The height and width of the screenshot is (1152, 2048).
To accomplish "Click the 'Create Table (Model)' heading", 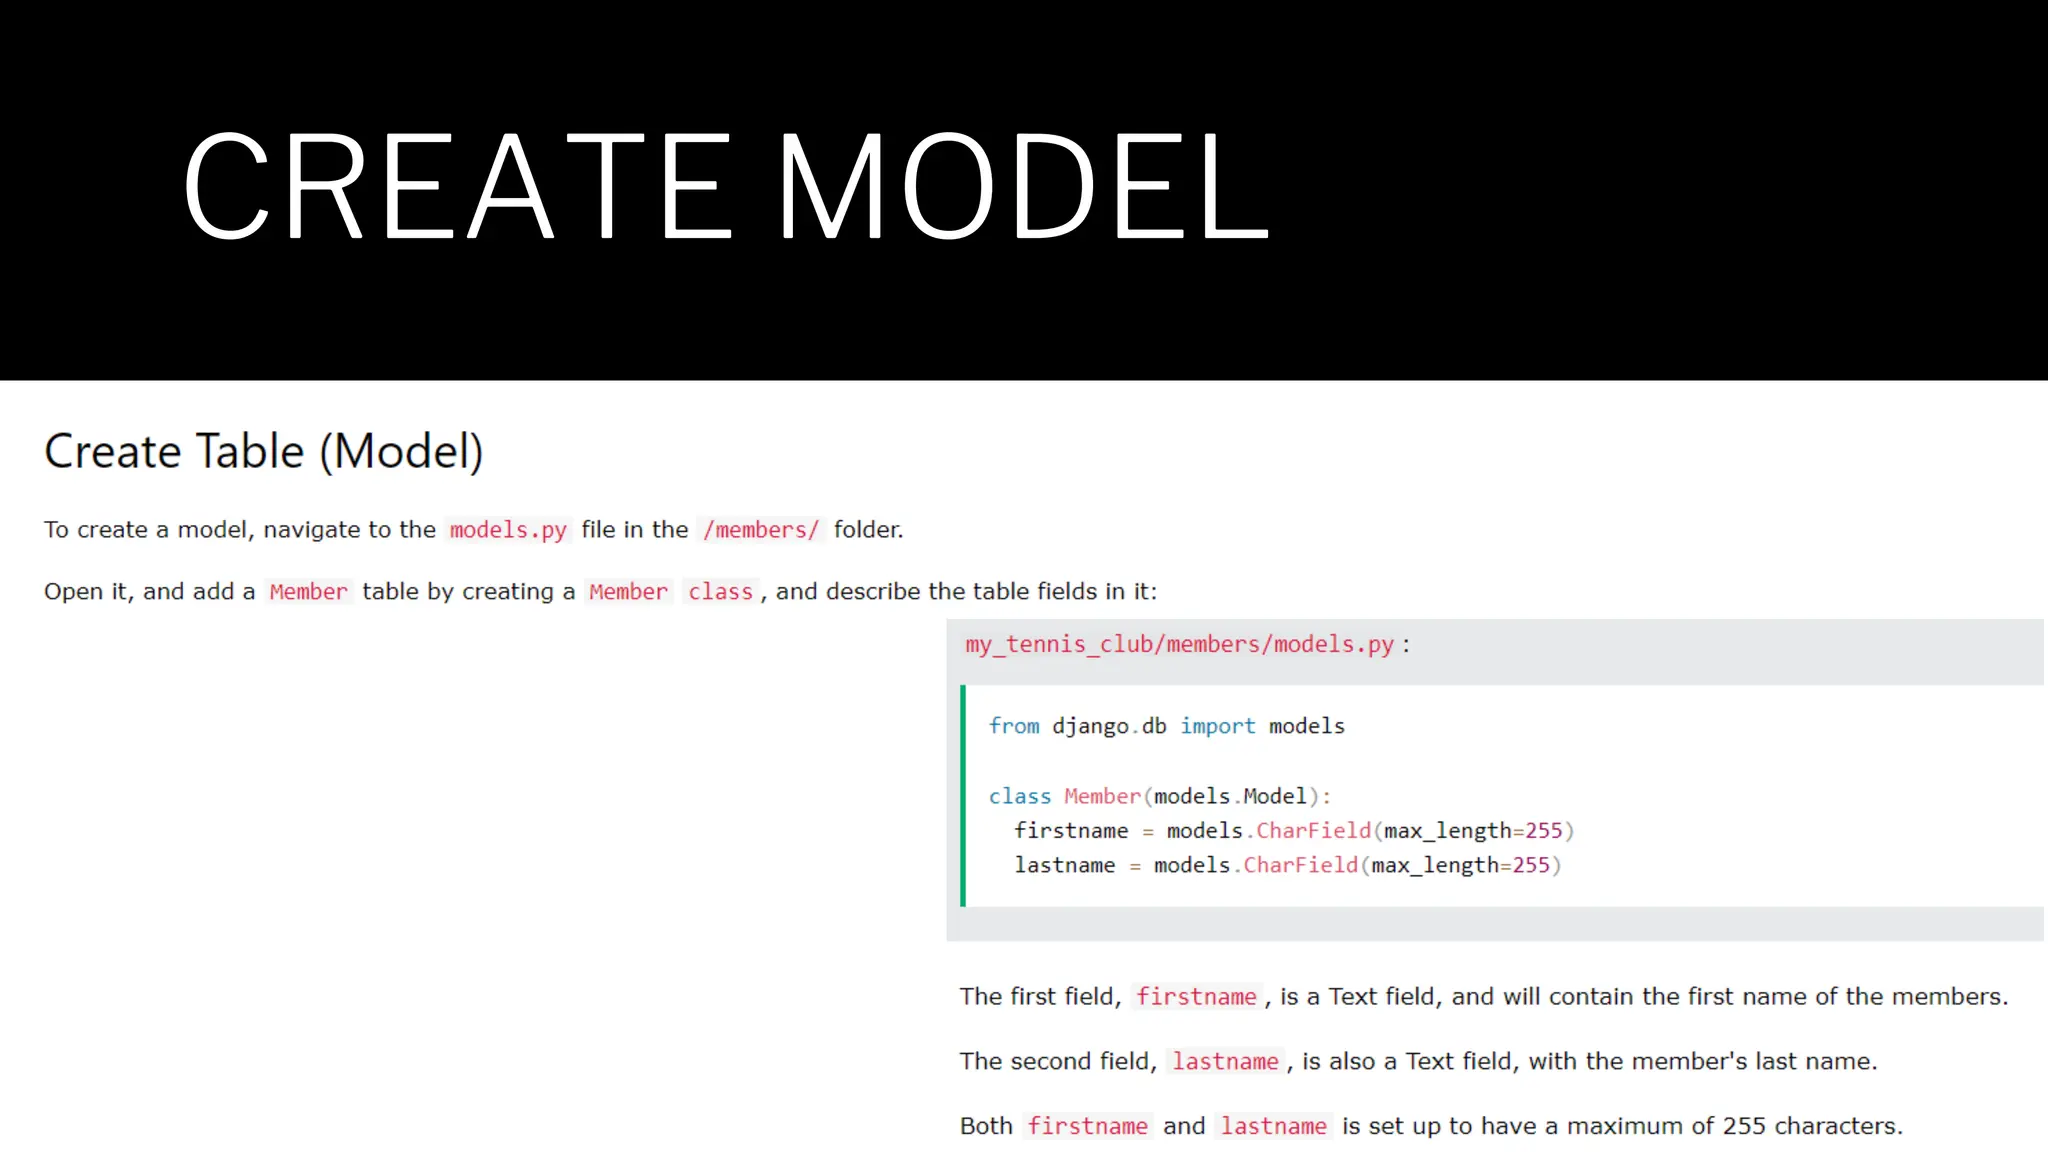I will pyautogui.click(x=264, y=451).
